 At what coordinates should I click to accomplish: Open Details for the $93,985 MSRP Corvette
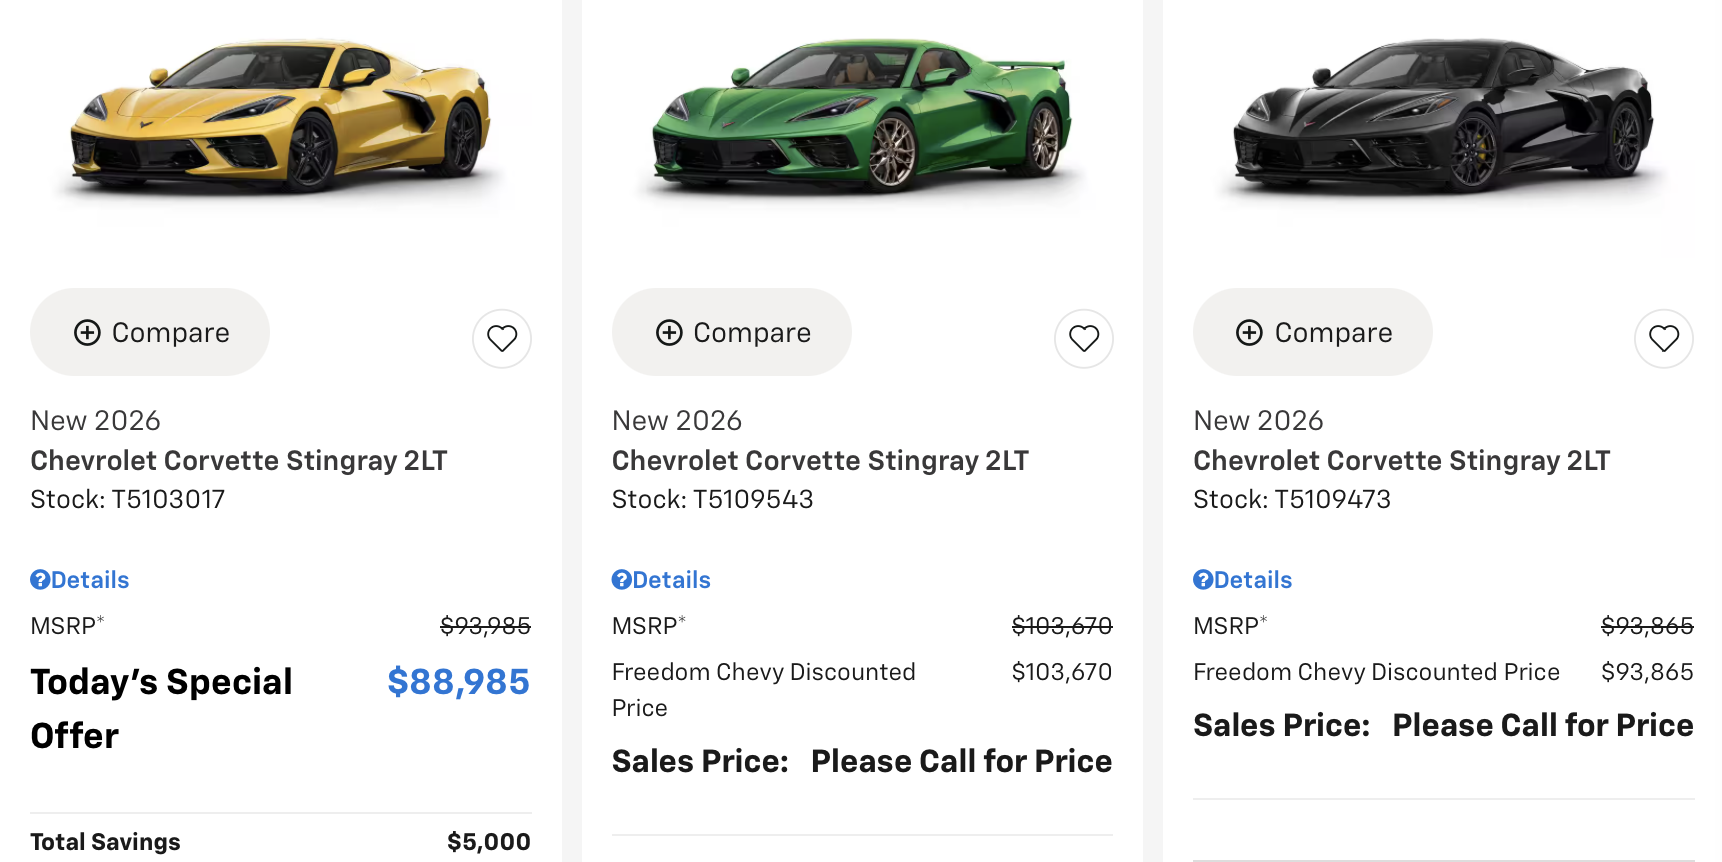pos(80,580)
